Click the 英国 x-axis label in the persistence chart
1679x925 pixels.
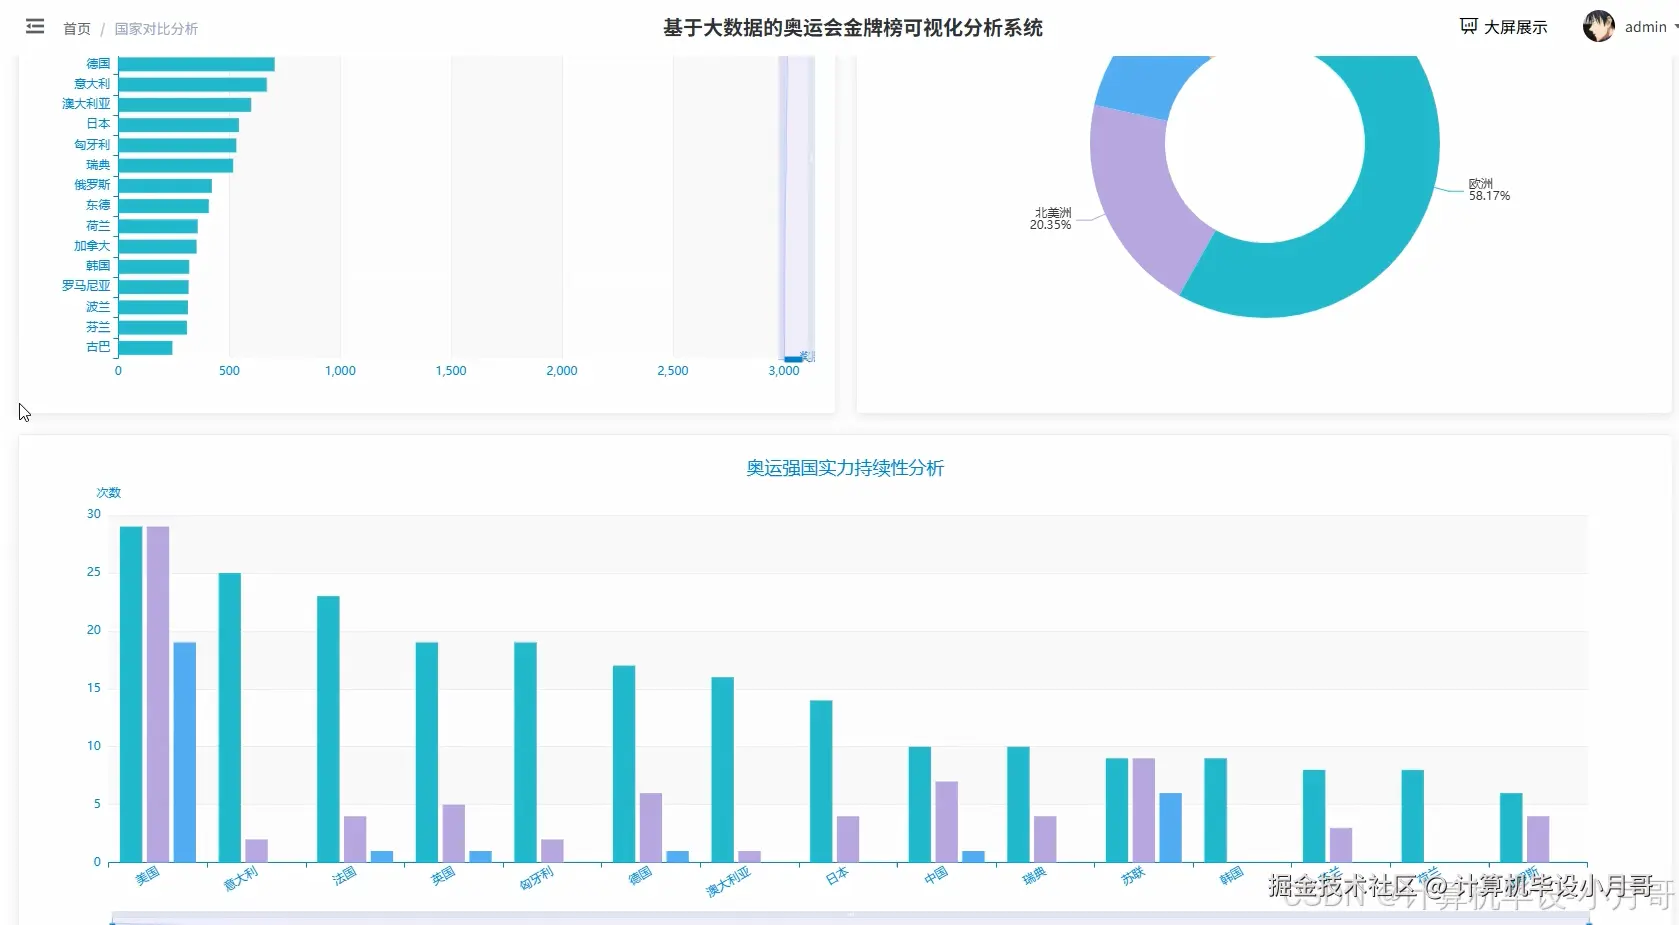[x=443, y=876]
